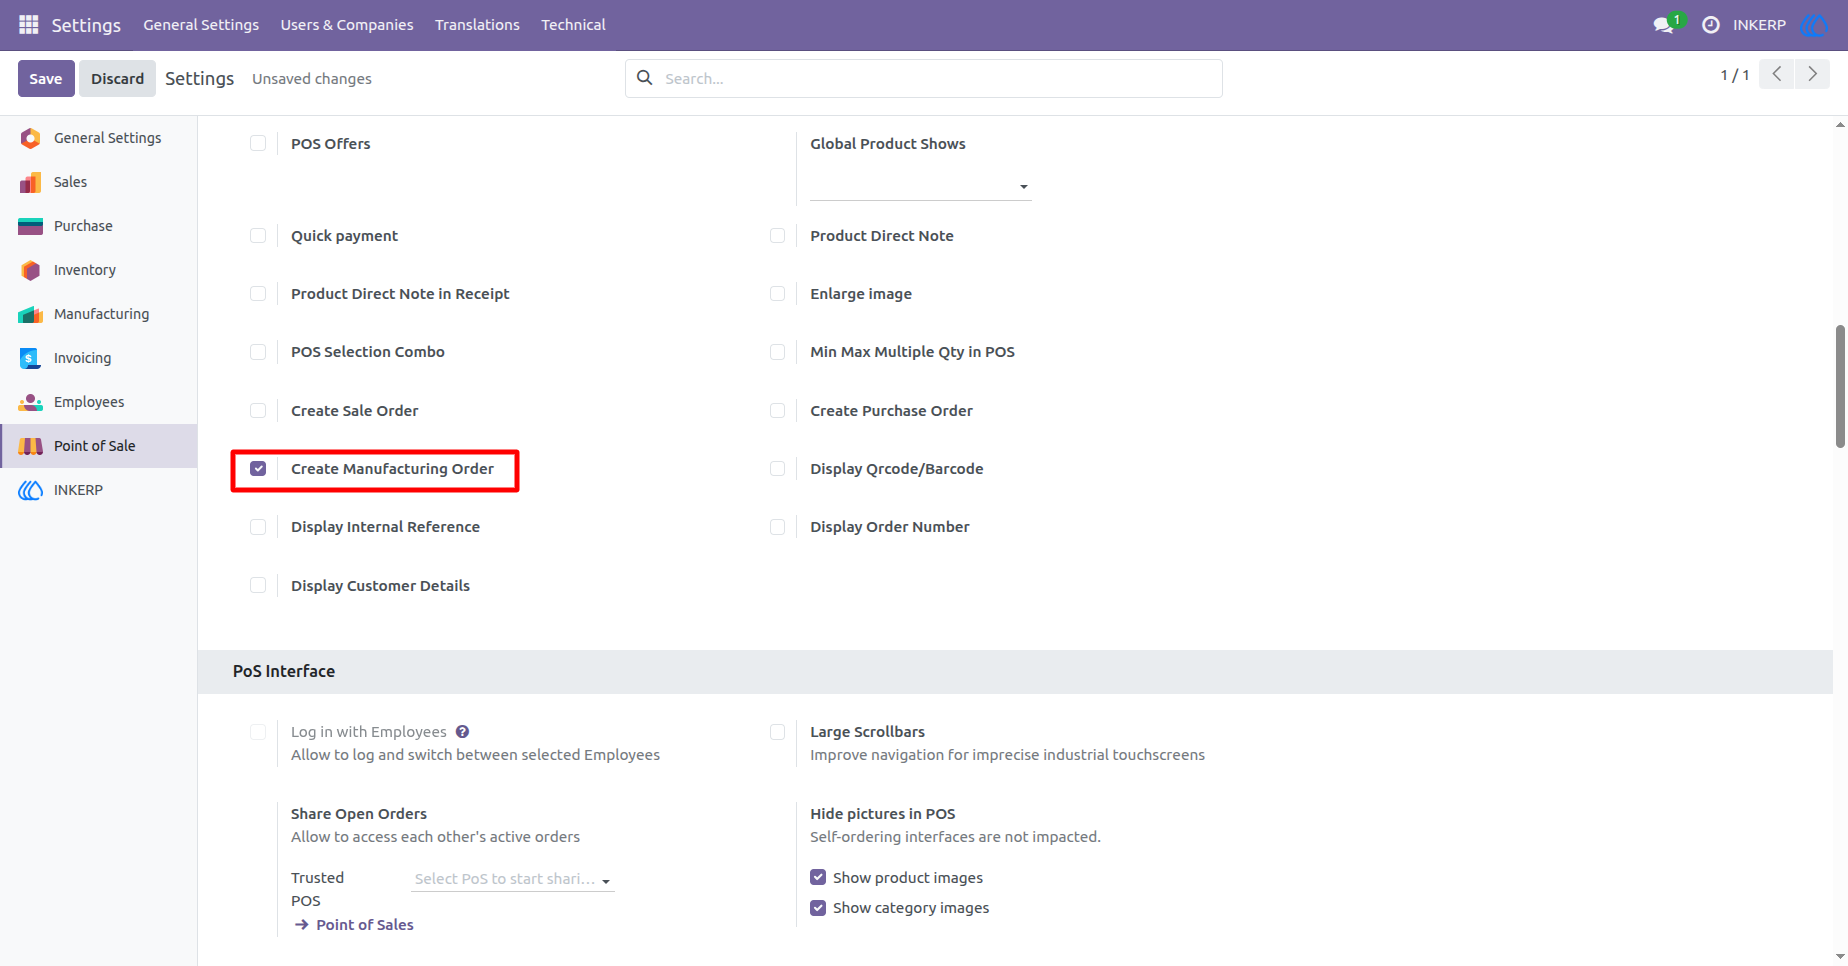Enable Quick payment checkbox
This screenshot has width=1848, height=966.
[x=258, y=235]
